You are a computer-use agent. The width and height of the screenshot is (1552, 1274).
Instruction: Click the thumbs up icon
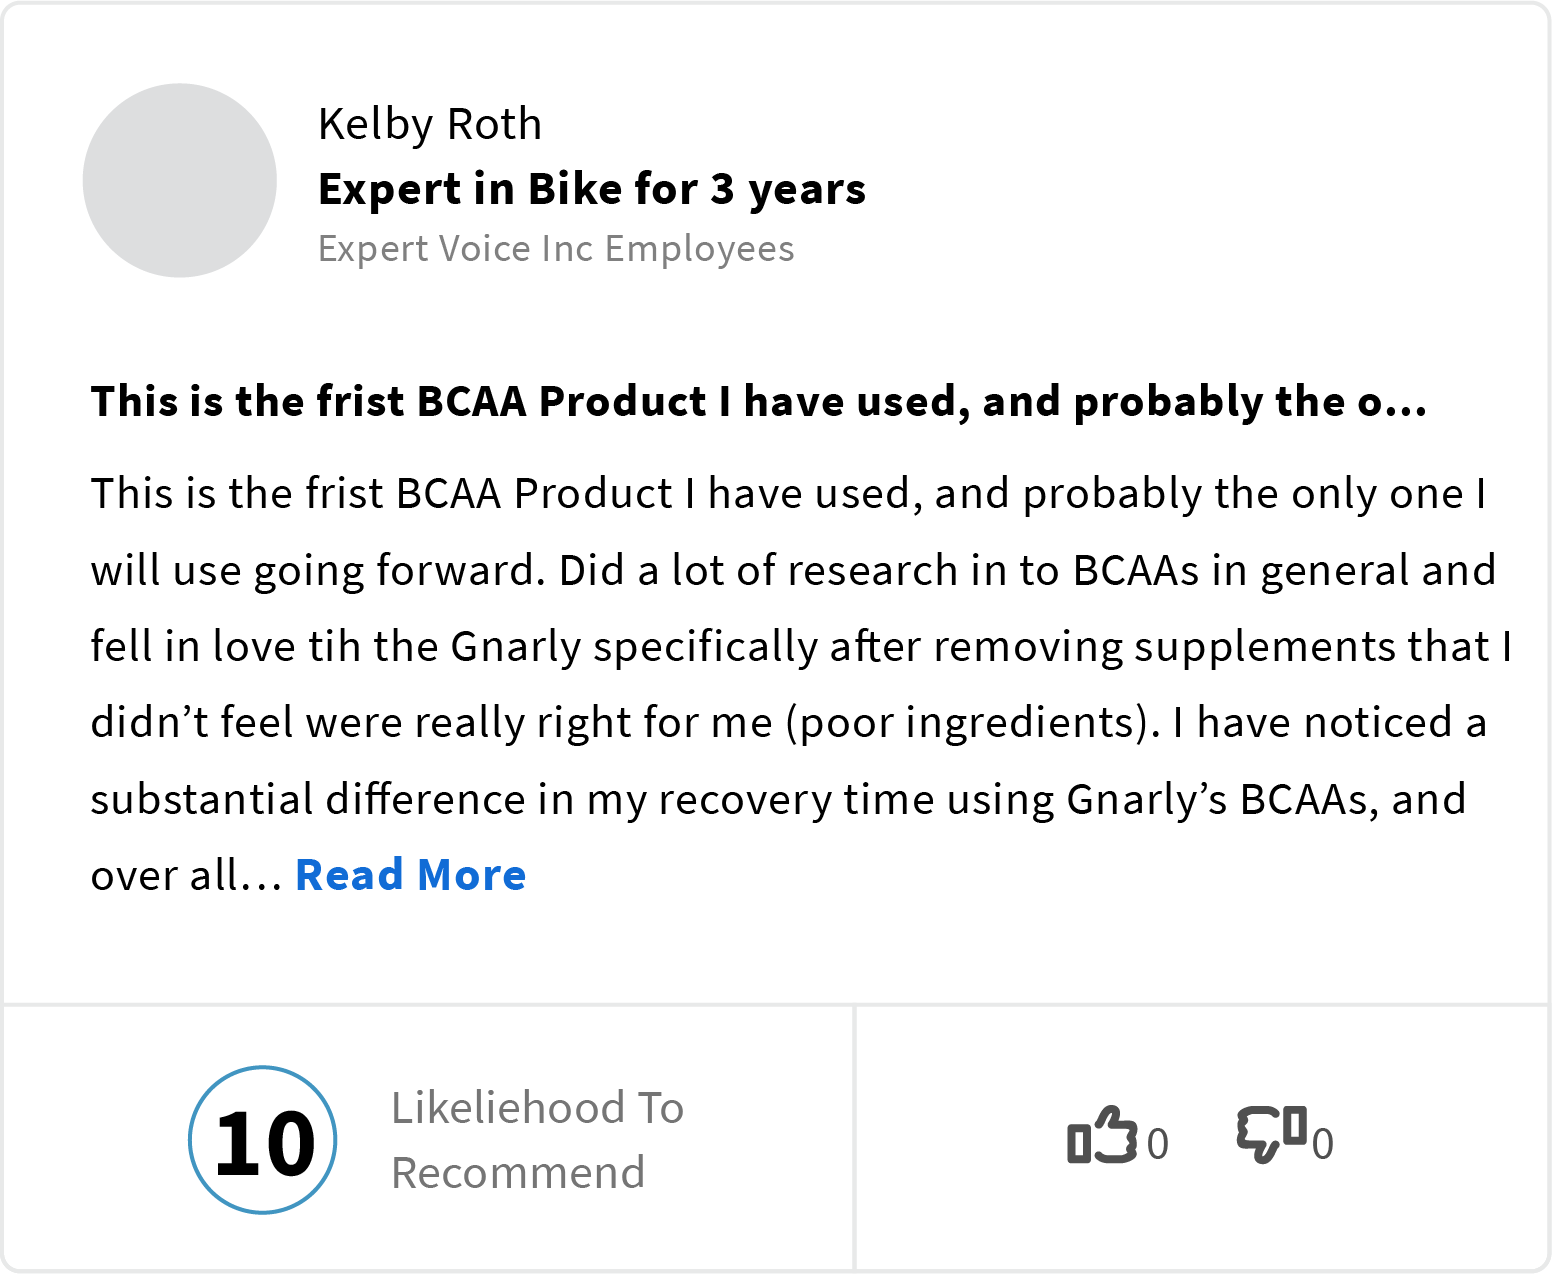pos(1102,1137)
